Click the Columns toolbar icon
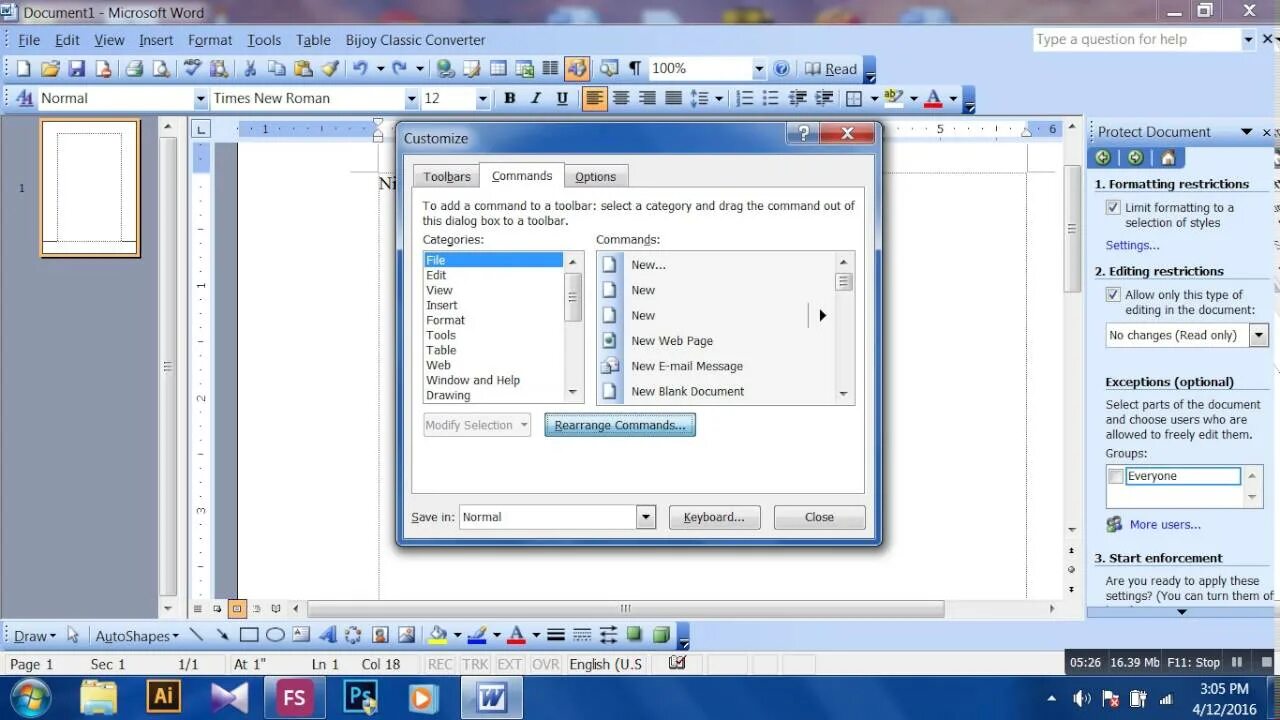Image resolution: width=1280 pixels, height=720 pixels. click(550, 69)
